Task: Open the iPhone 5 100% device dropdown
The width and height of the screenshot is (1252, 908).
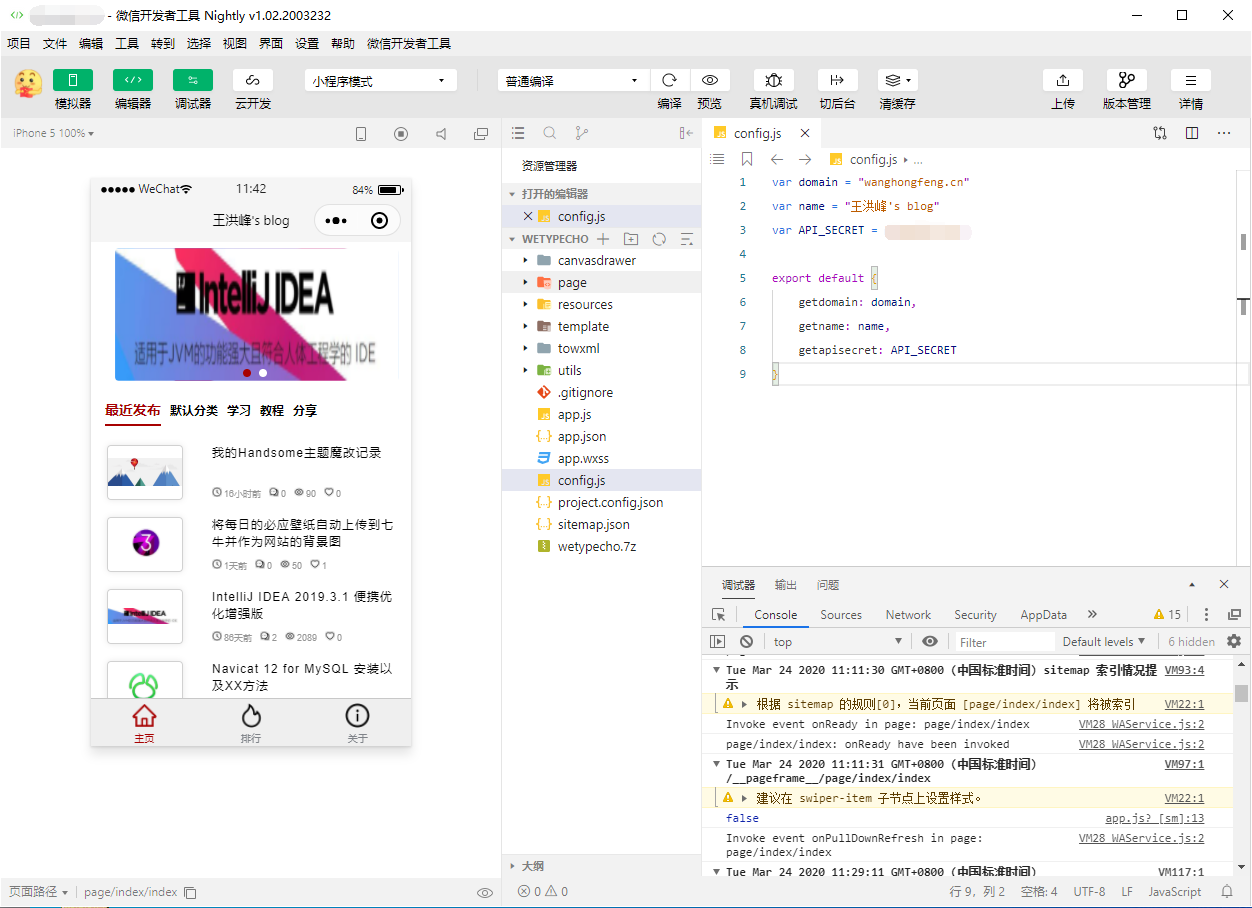Action: coord(54,134)
